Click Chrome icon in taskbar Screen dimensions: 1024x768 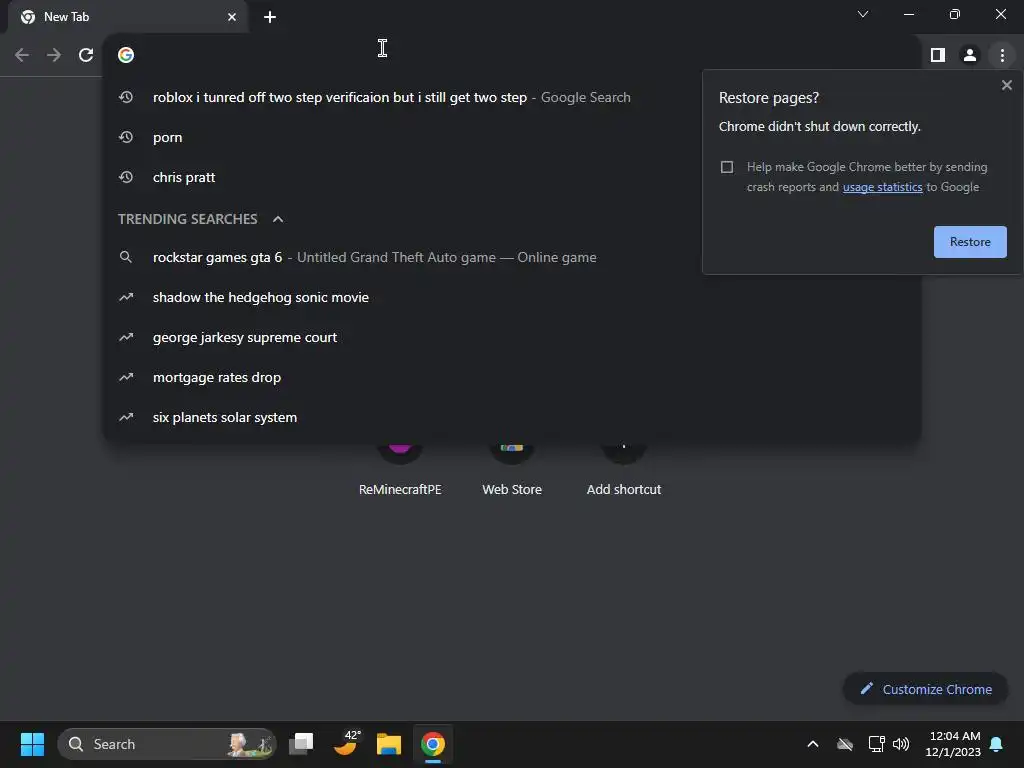pos(432,744)
